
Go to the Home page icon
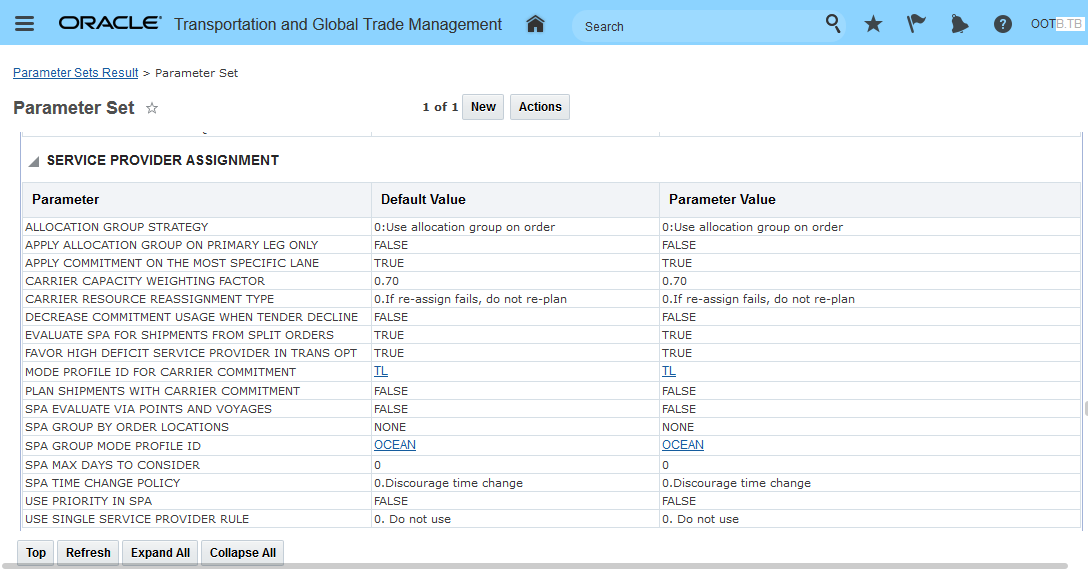(x=535, y=24)
